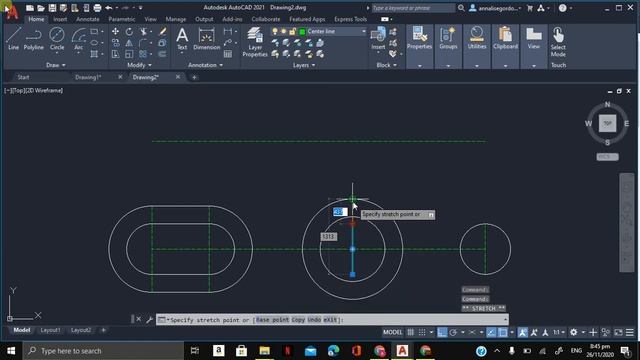Click the Rotate tool icon
Viewport: 640px width, 360px height.
129,31
